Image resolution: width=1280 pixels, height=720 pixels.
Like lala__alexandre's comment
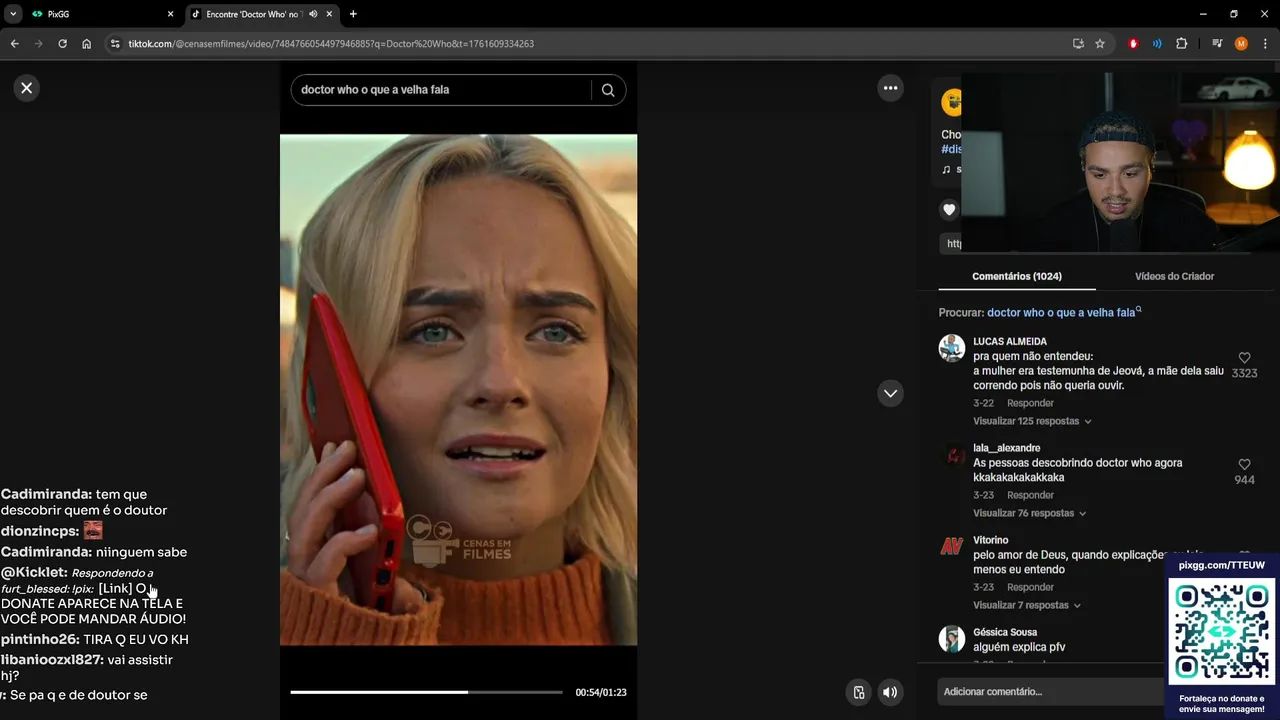click(x=1244, y=465)
